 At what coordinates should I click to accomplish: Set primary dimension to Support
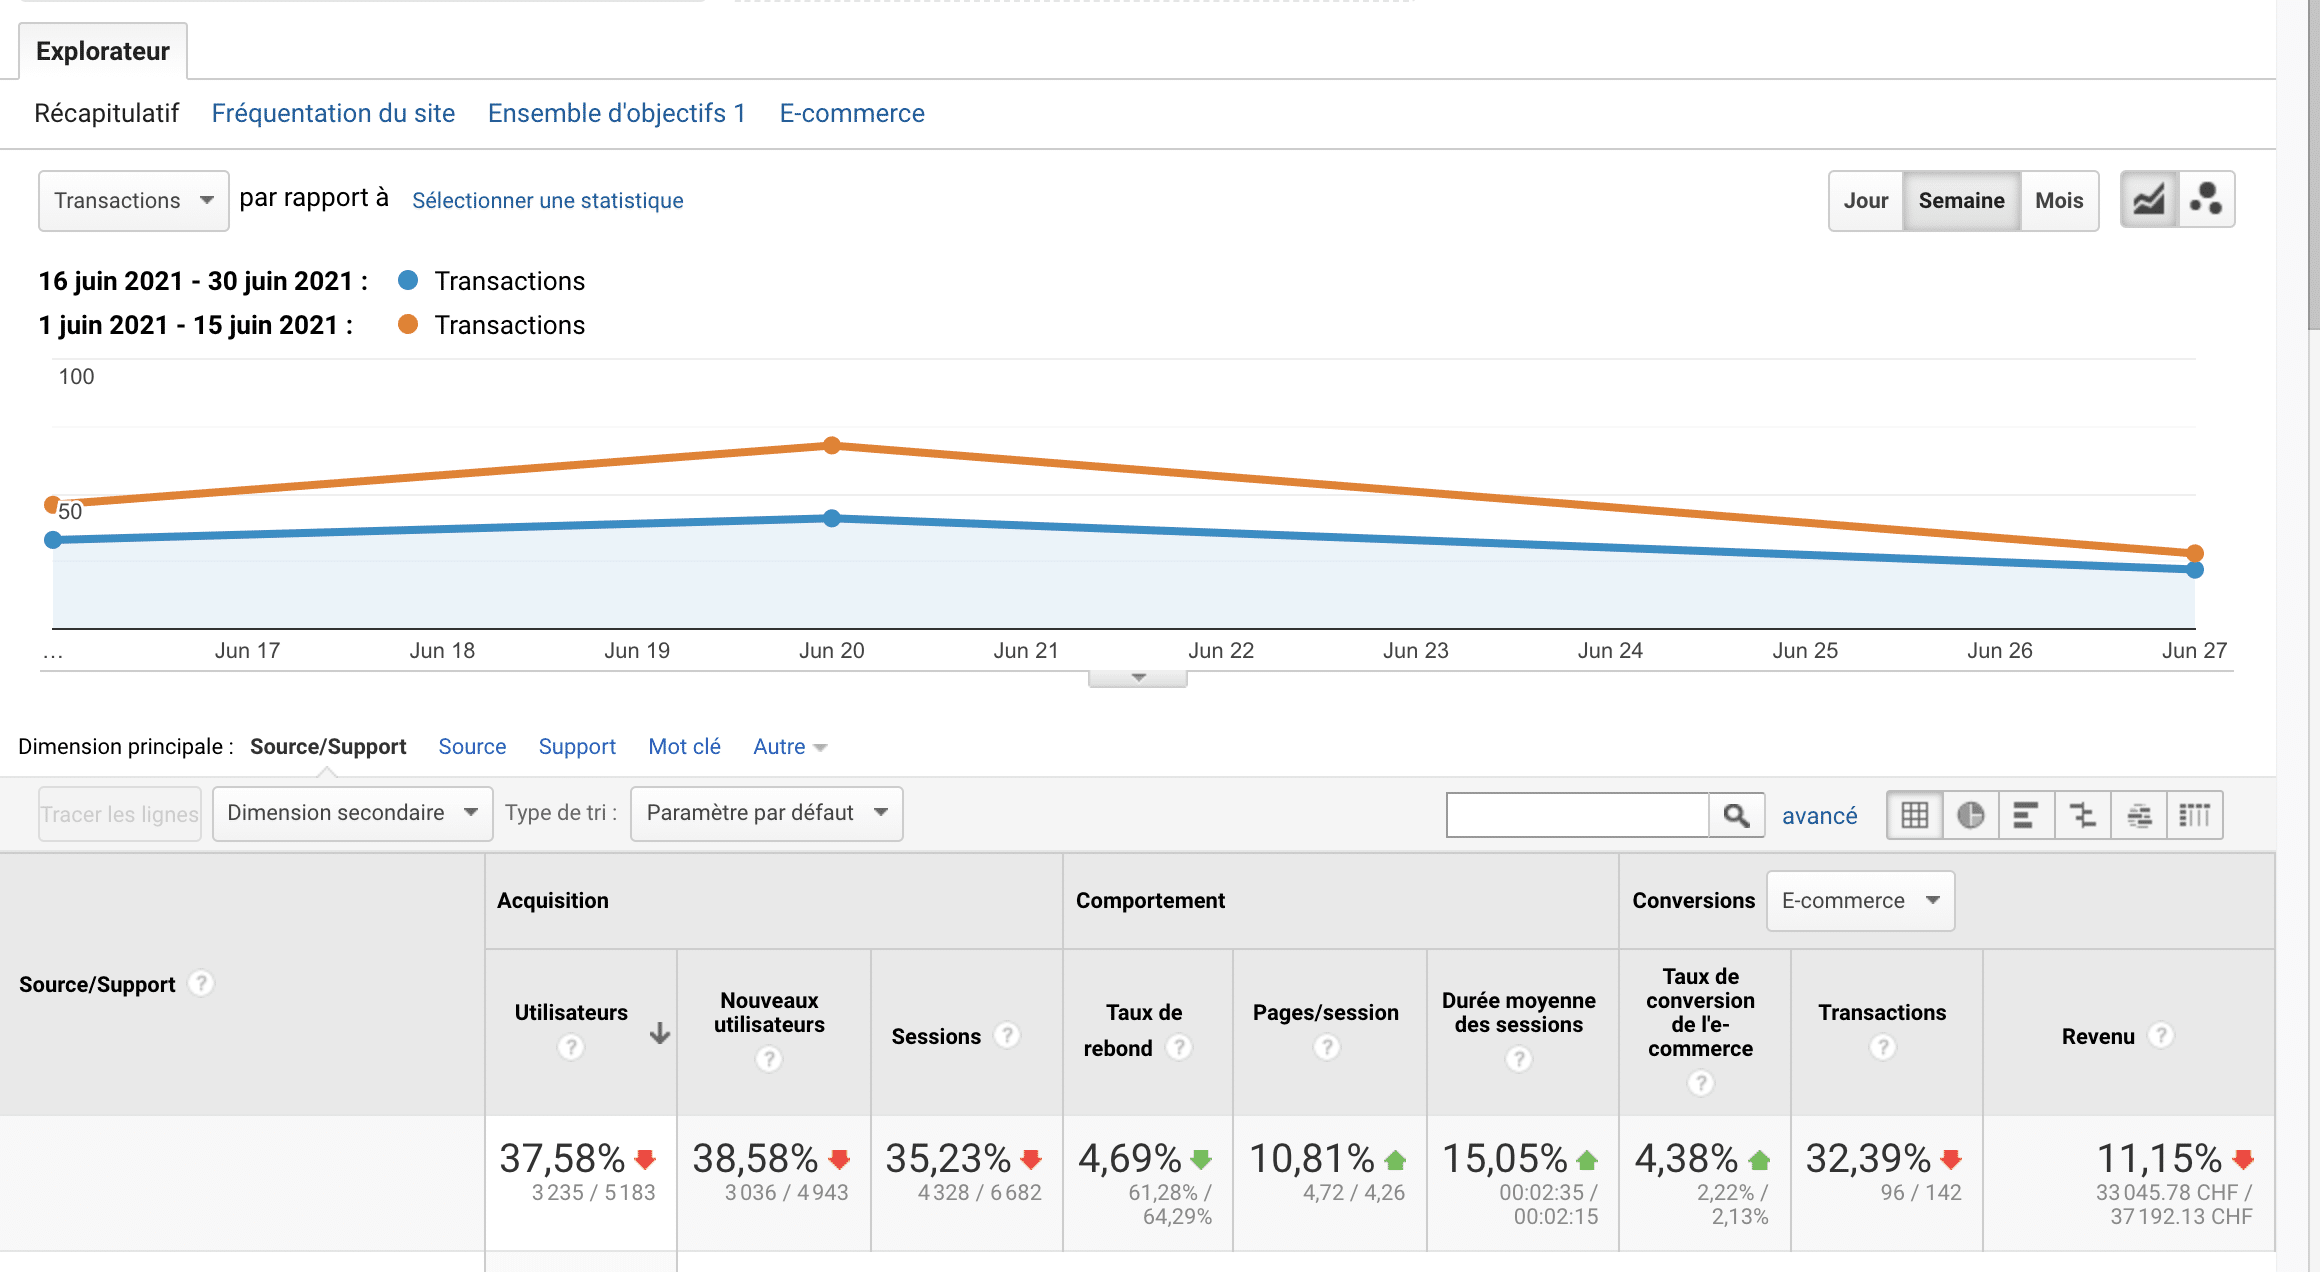[x=577, y=747]
